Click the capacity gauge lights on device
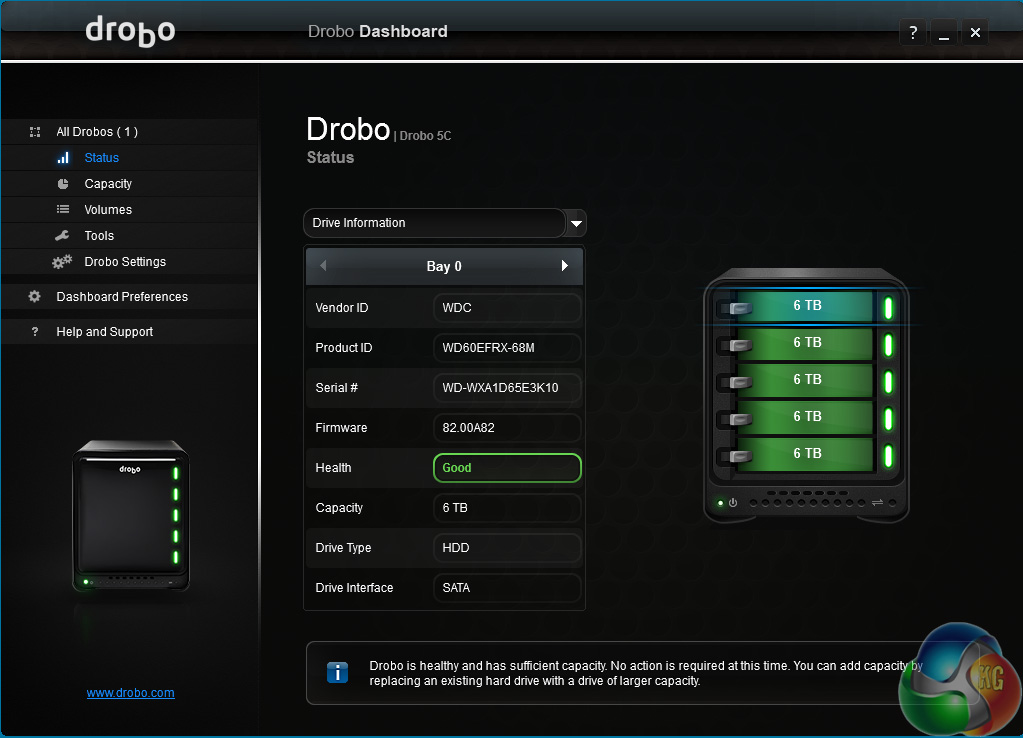 pyautogui.click(x=807, y=502)
